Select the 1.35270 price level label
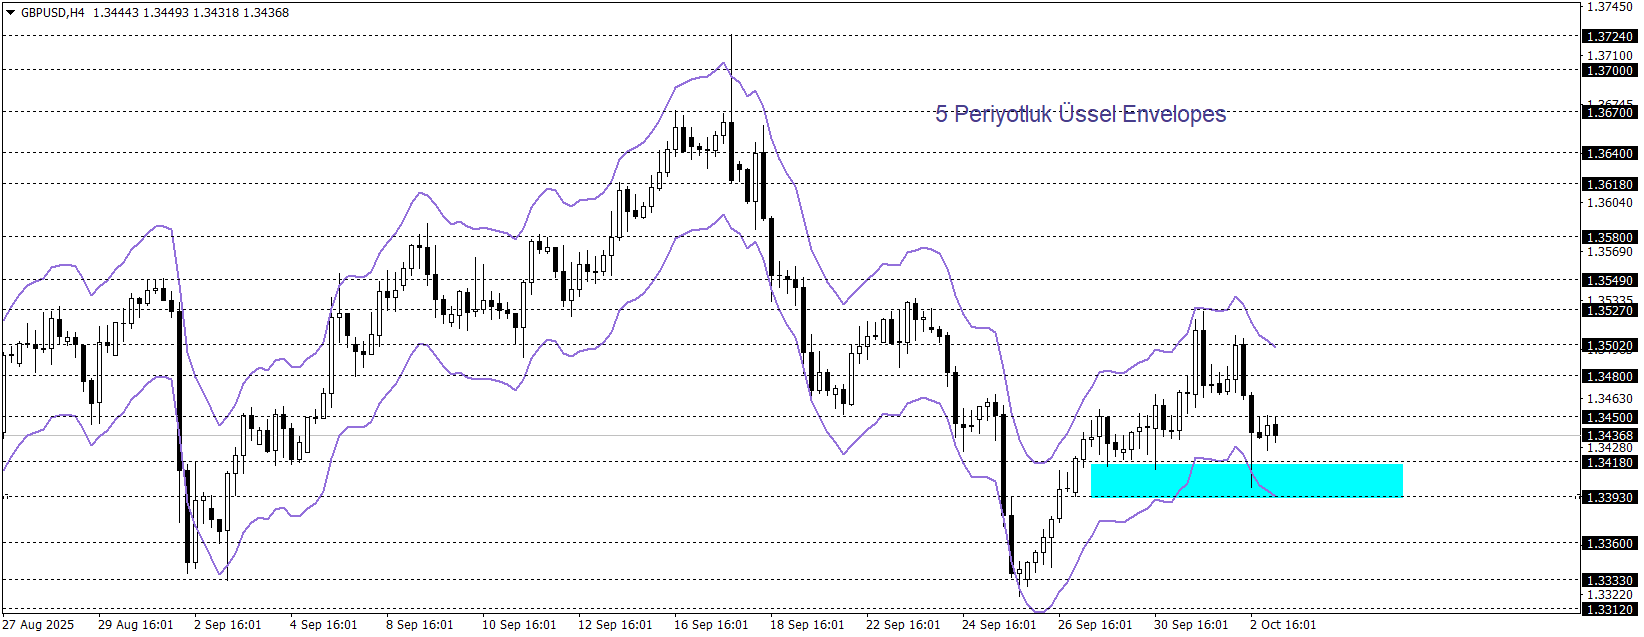The width and height of the screenshot is (1644, 637). (1609, 311)
